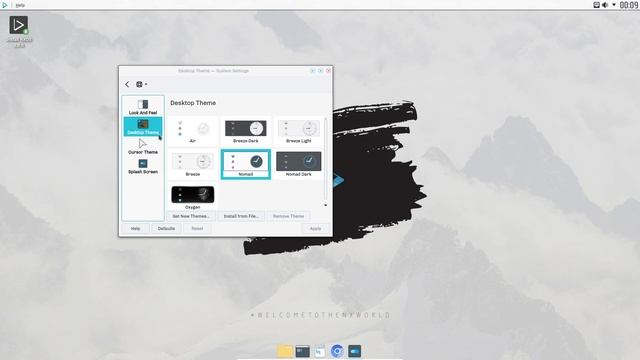Viewport: 640px width, 360px height.
Task: Open Help for Desktop Theme settings
Action: 136,229
